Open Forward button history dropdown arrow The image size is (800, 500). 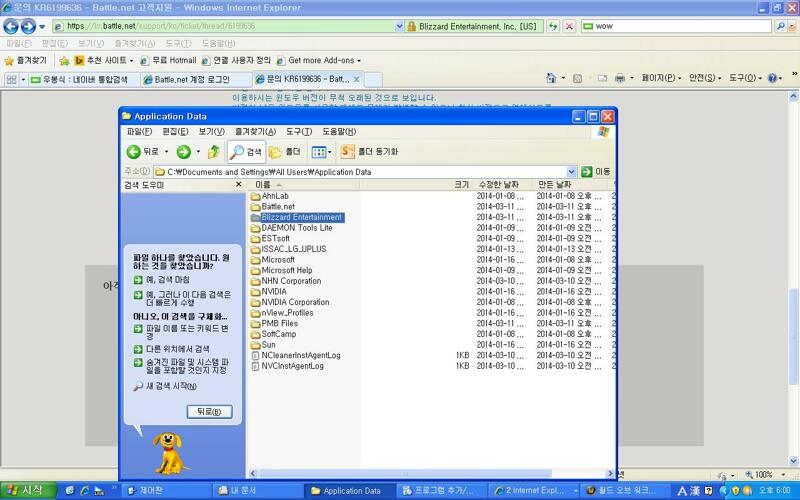[x=198, y=152]
